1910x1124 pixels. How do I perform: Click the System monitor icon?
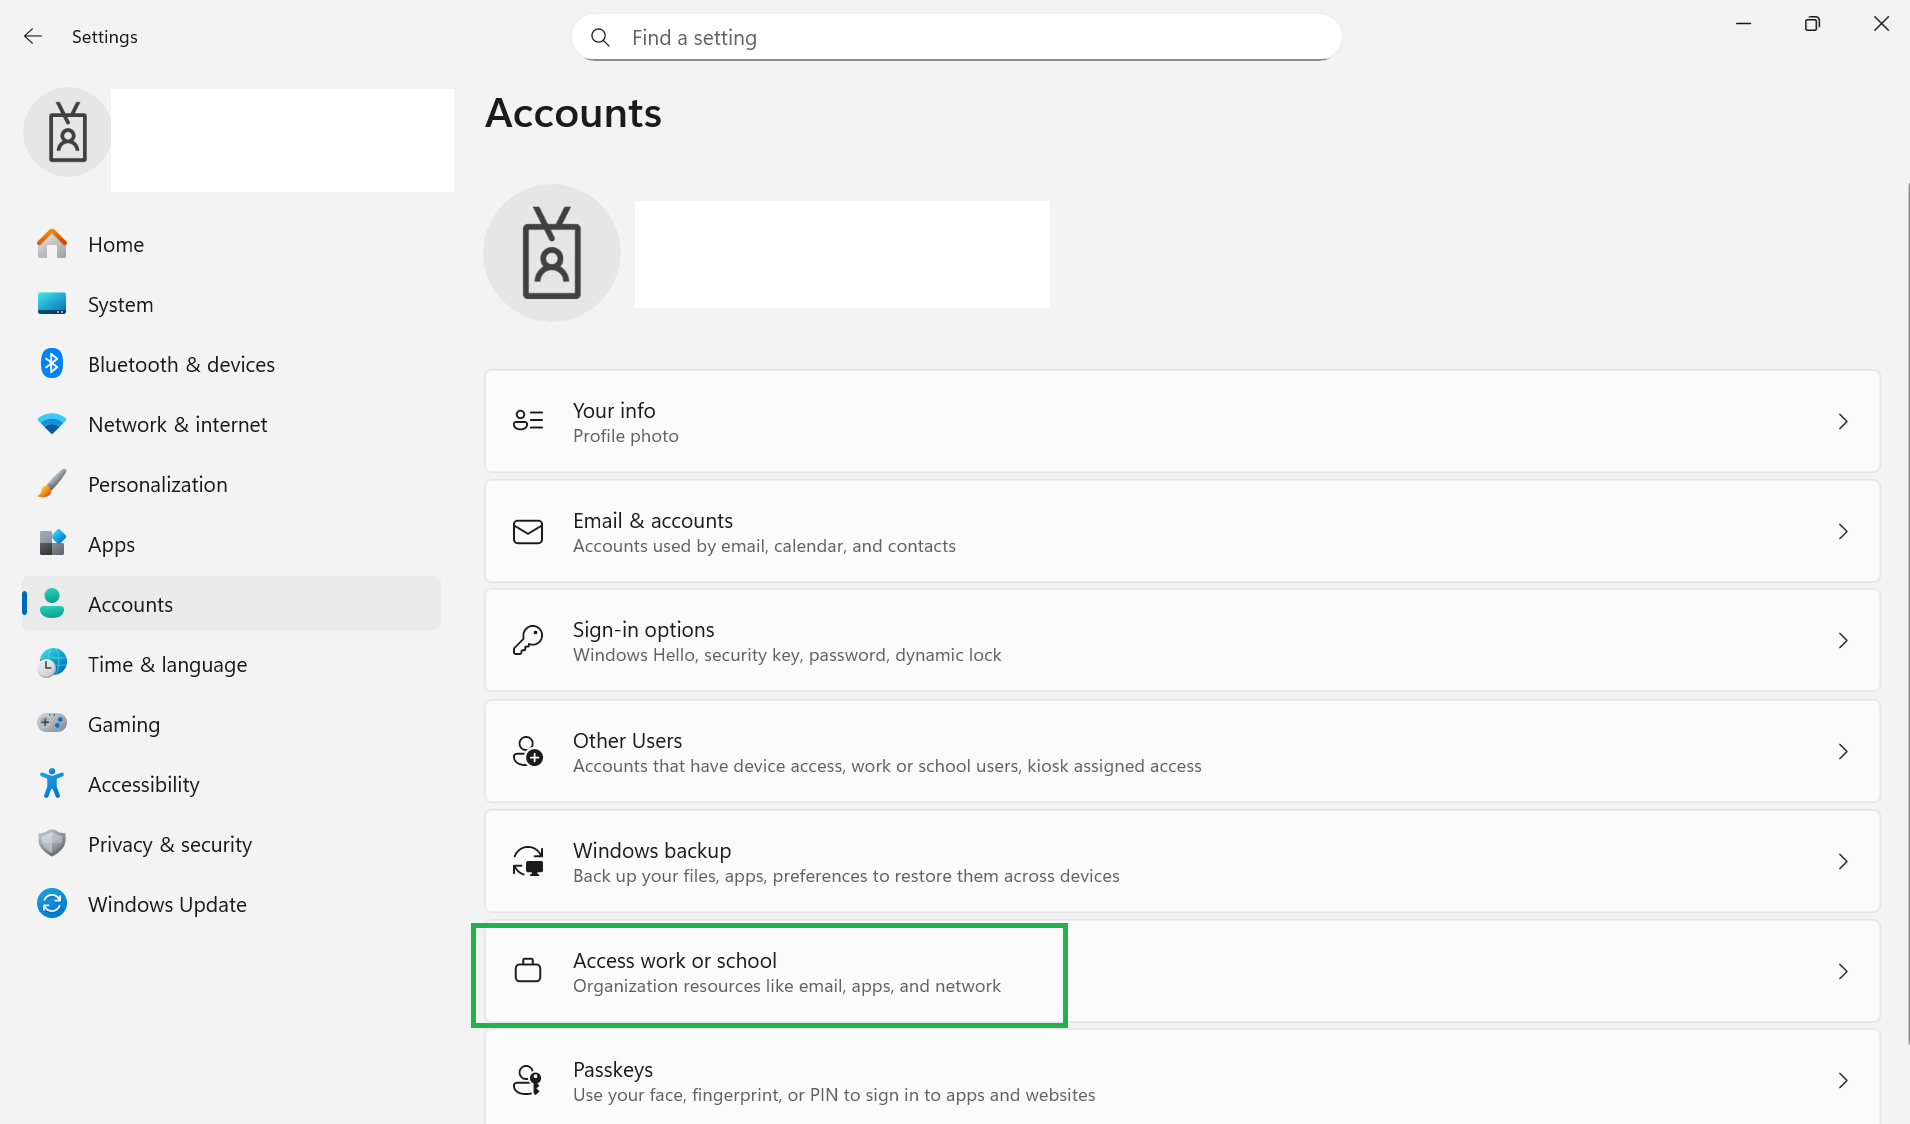pyautogui.click(x=52, y=304)
